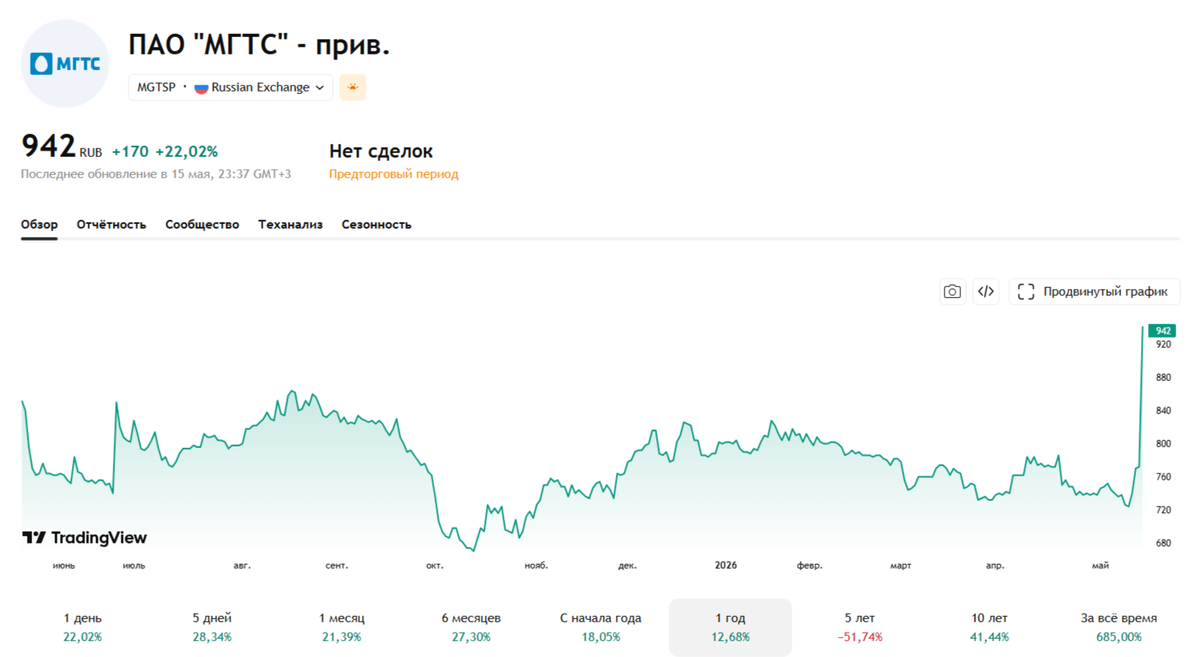
Task: Select the 1 день range
Action: [x=82, y=627]
